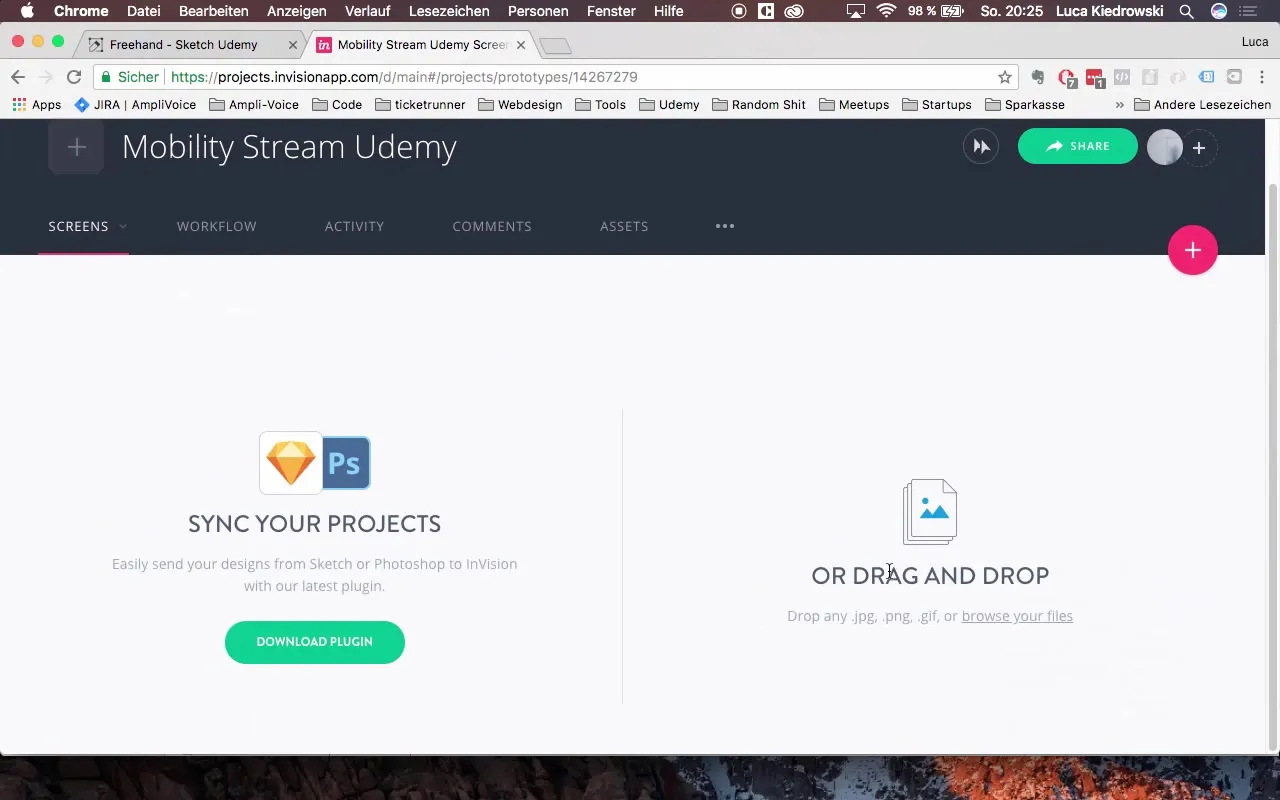Image resolution: width=1280 pixels, height=800 pixels.
Task: Open the Random Shit bookmark folder
Action: (x=758, y=104)
